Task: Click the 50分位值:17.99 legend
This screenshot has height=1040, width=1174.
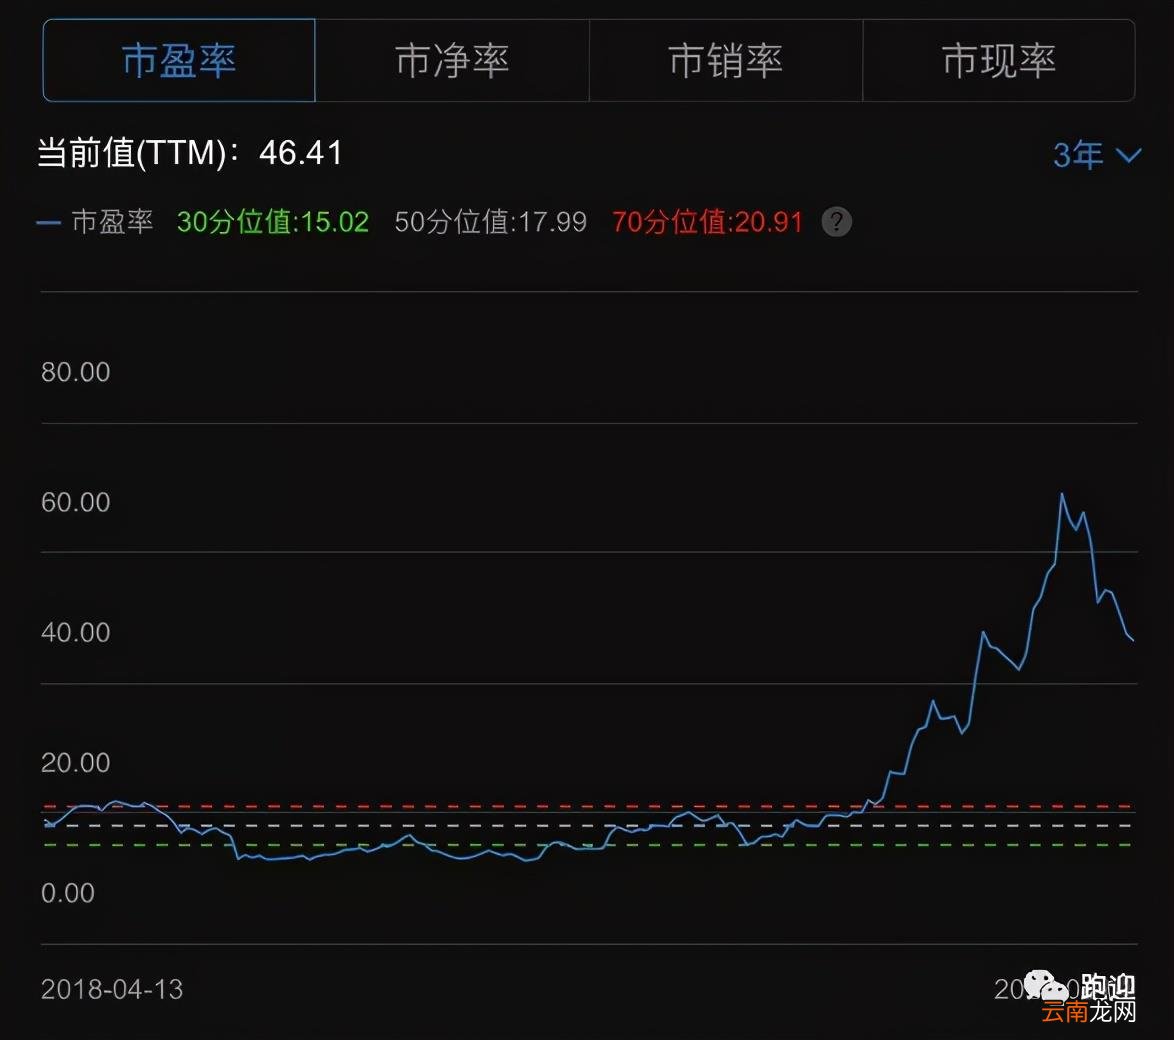Action: pos(490,222)
